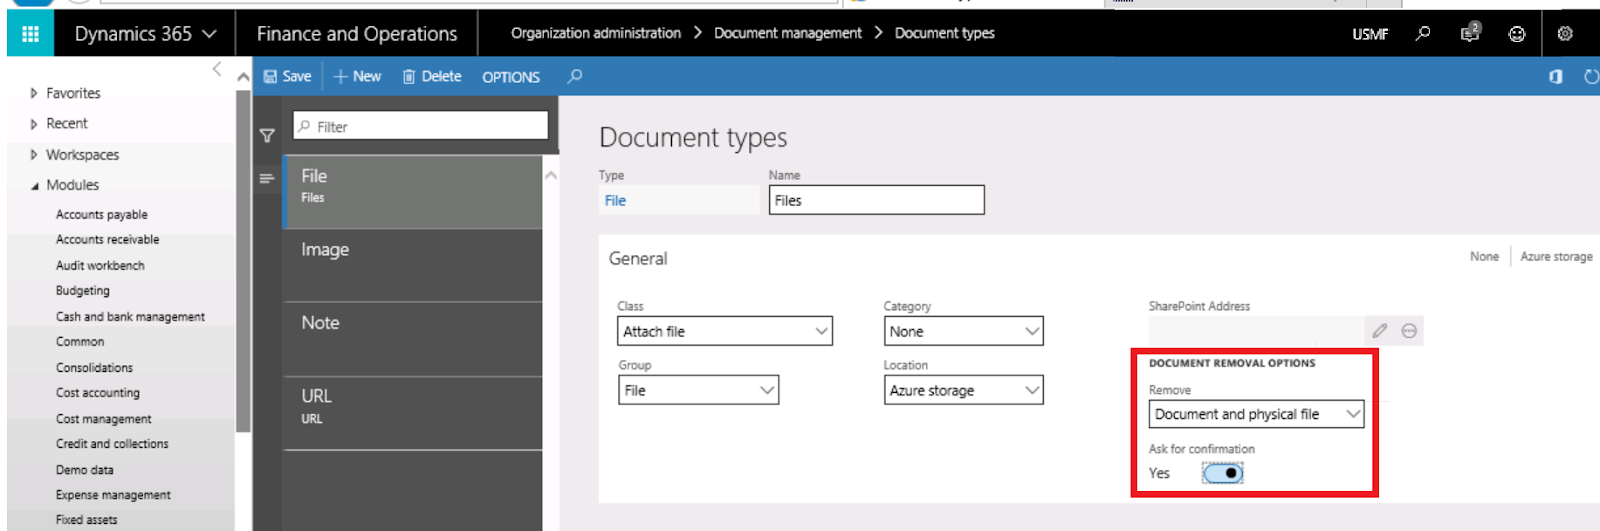Open the Remove dropdown
Image resolution: width=1600 pixels, height=531 pixels.
point(1257,414)
